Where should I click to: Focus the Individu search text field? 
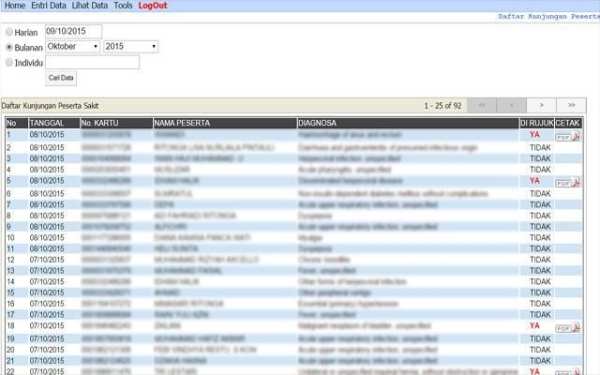[92, 62]
